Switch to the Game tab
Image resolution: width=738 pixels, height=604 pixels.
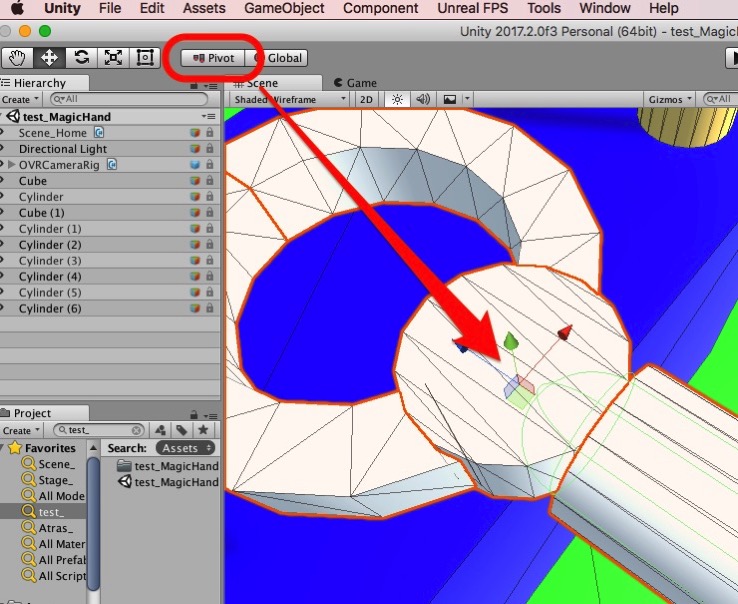355,83
